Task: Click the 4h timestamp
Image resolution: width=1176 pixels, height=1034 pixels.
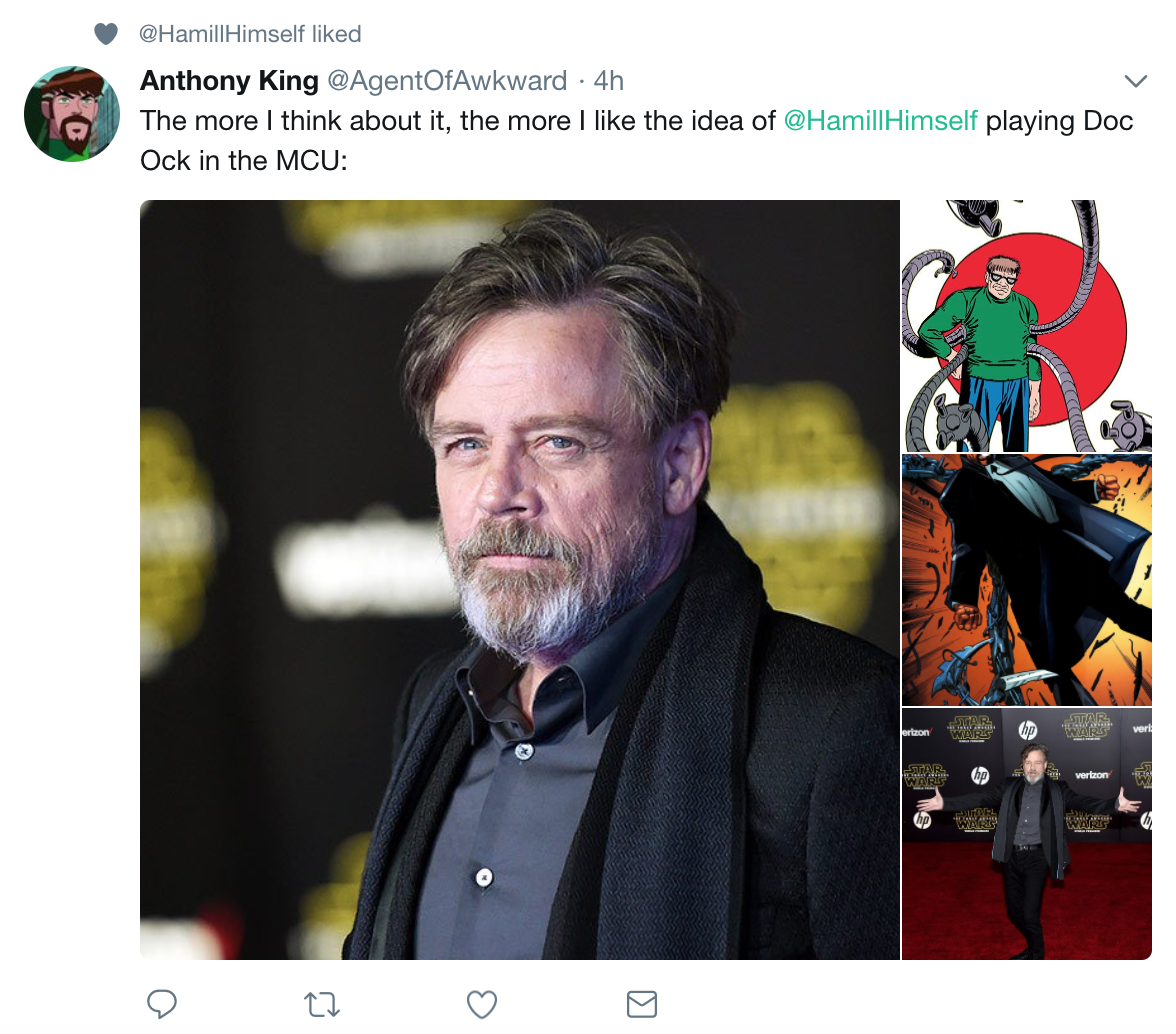Action: pos(608,80)
